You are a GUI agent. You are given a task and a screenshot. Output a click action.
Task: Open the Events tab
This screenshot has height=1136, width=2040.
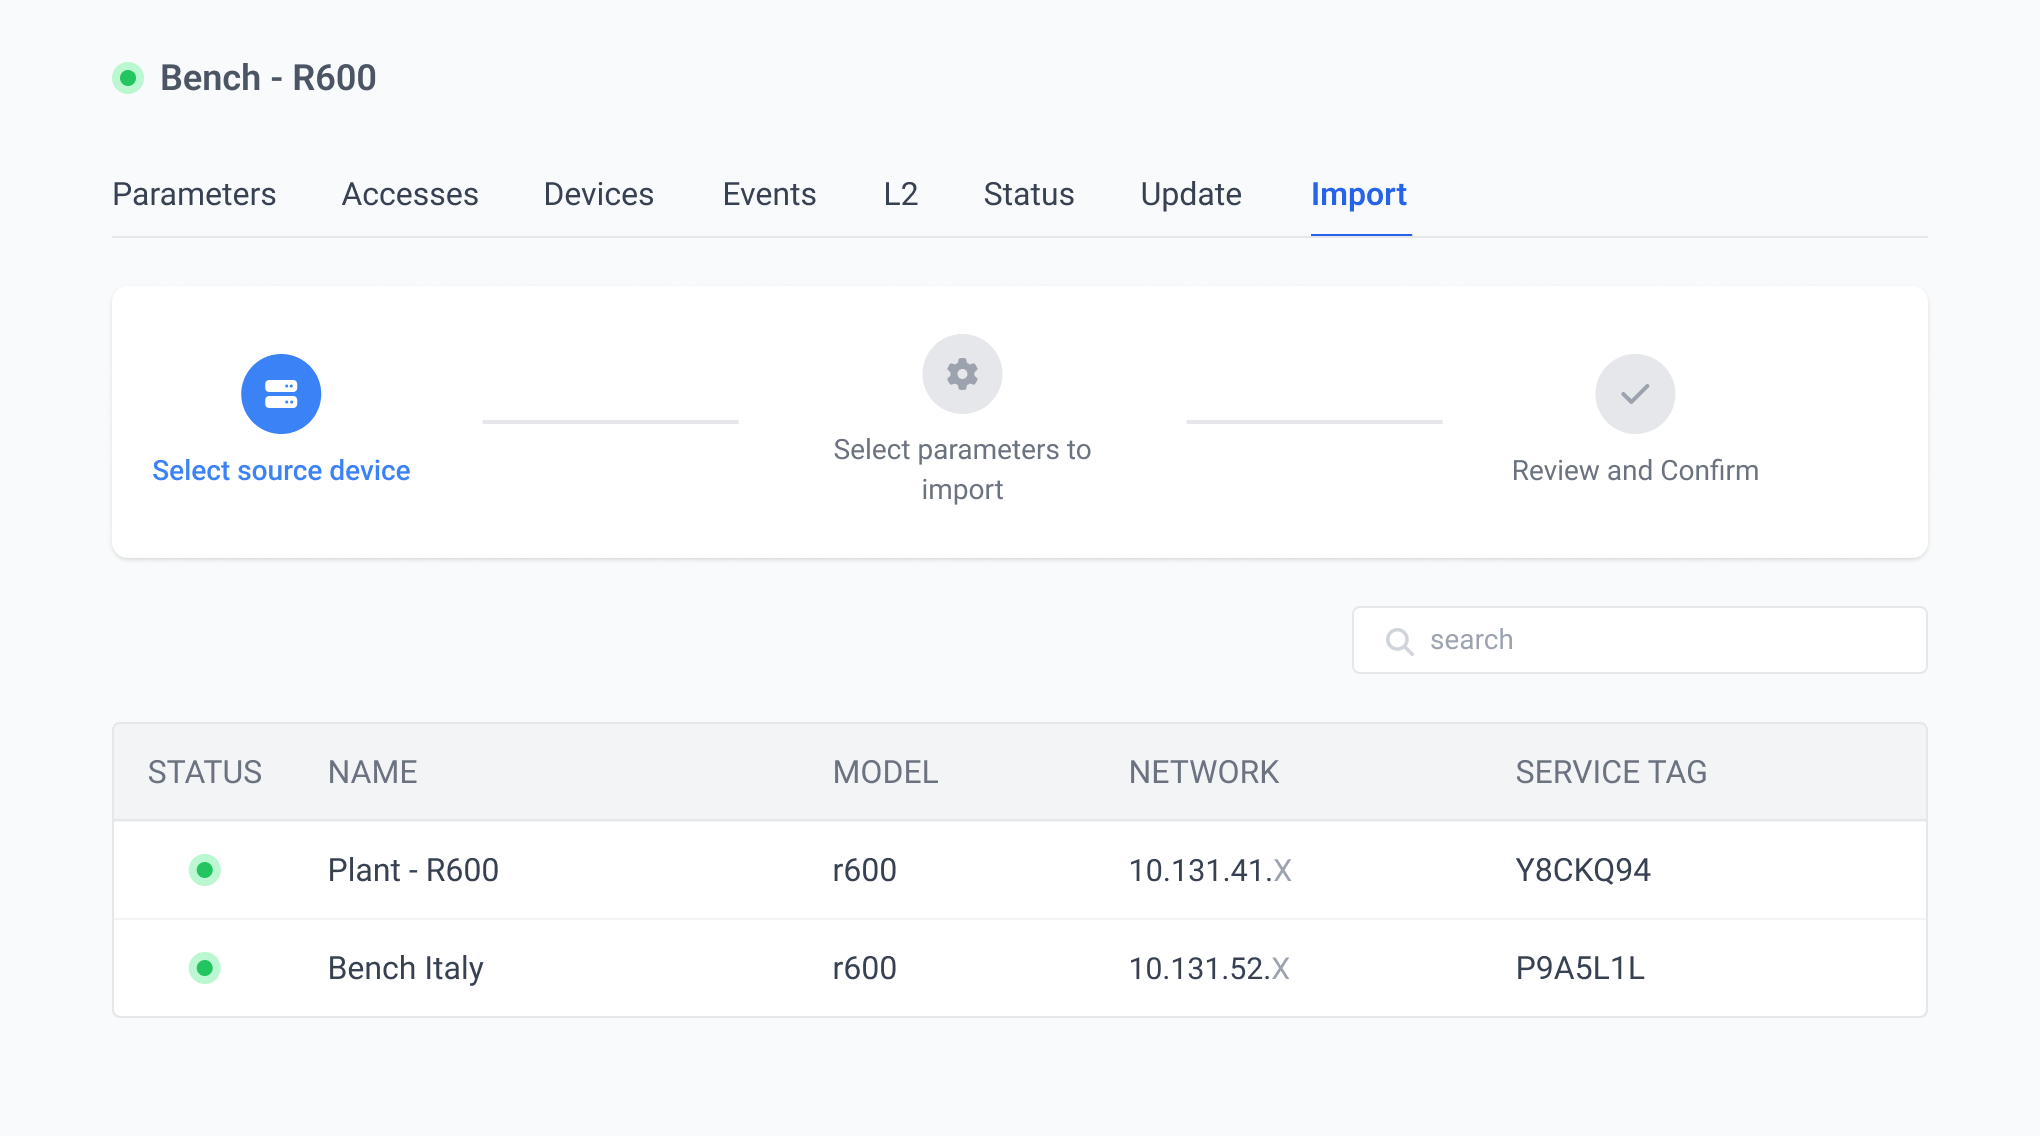[769, 194]
